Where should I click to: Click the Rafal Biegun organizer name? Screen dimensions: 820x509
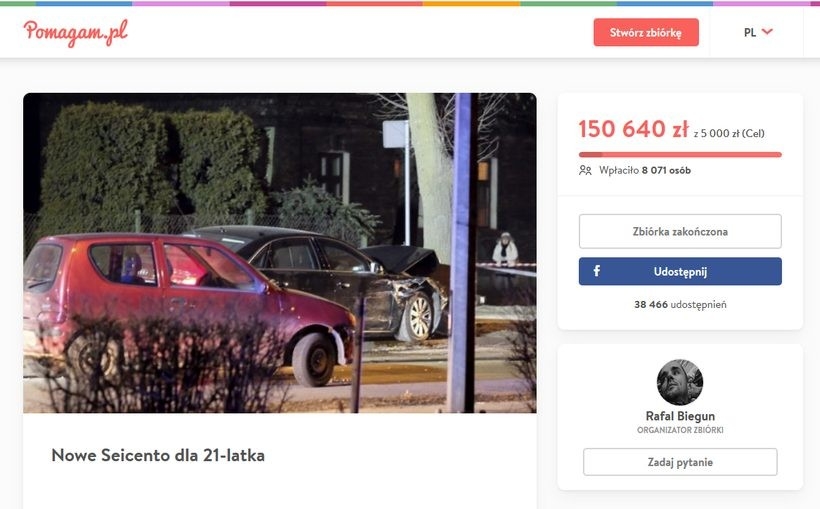tap(680, 416)
